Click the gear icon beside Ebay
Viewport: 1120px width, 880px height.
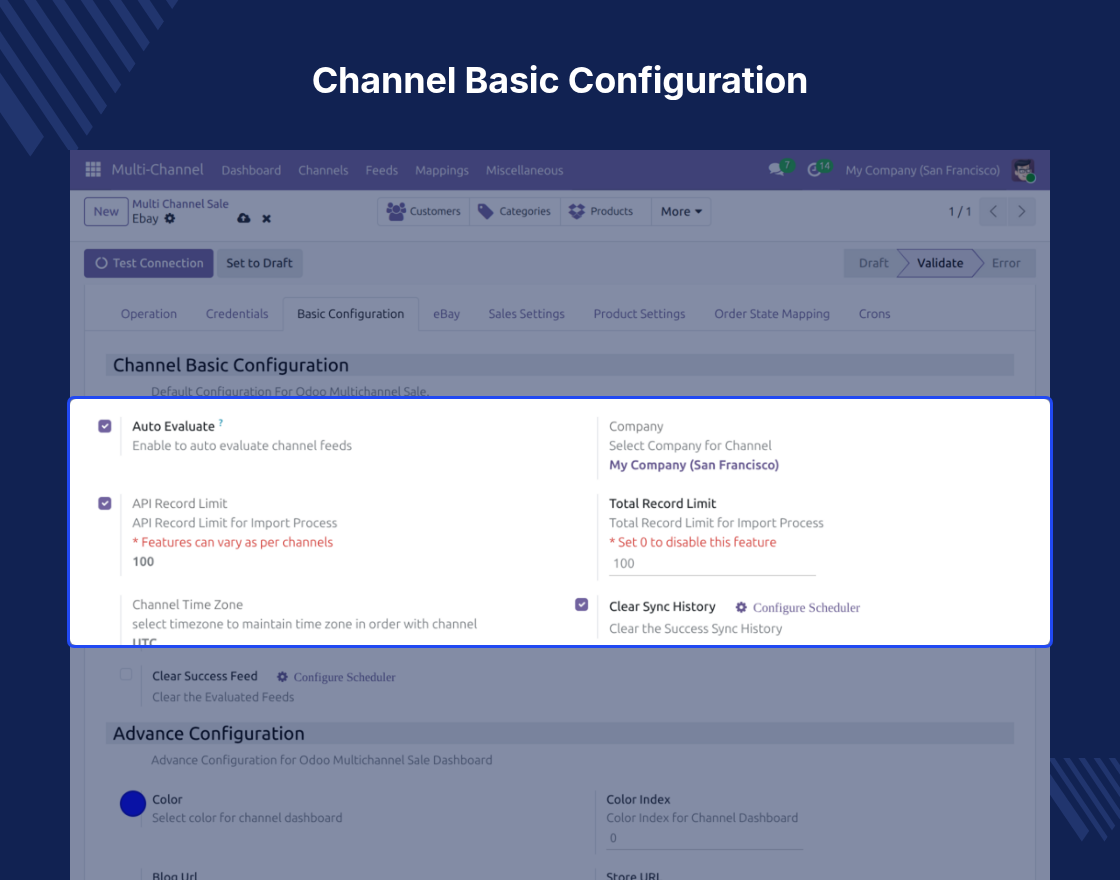point(170,219)
